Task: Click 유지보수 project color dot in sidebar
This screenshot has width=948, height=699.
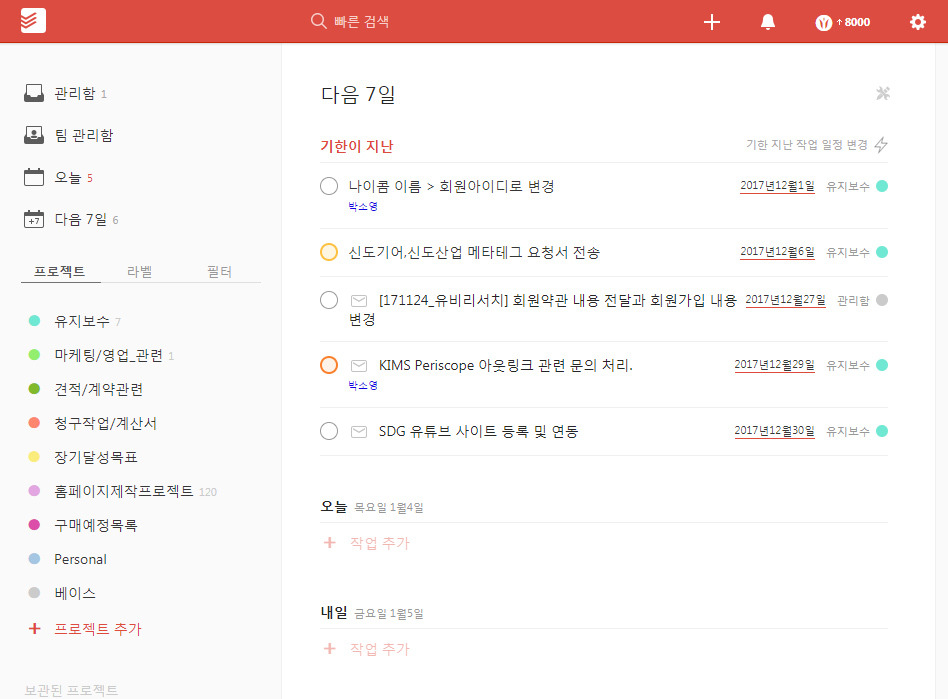Action: [x=34, y=320]
